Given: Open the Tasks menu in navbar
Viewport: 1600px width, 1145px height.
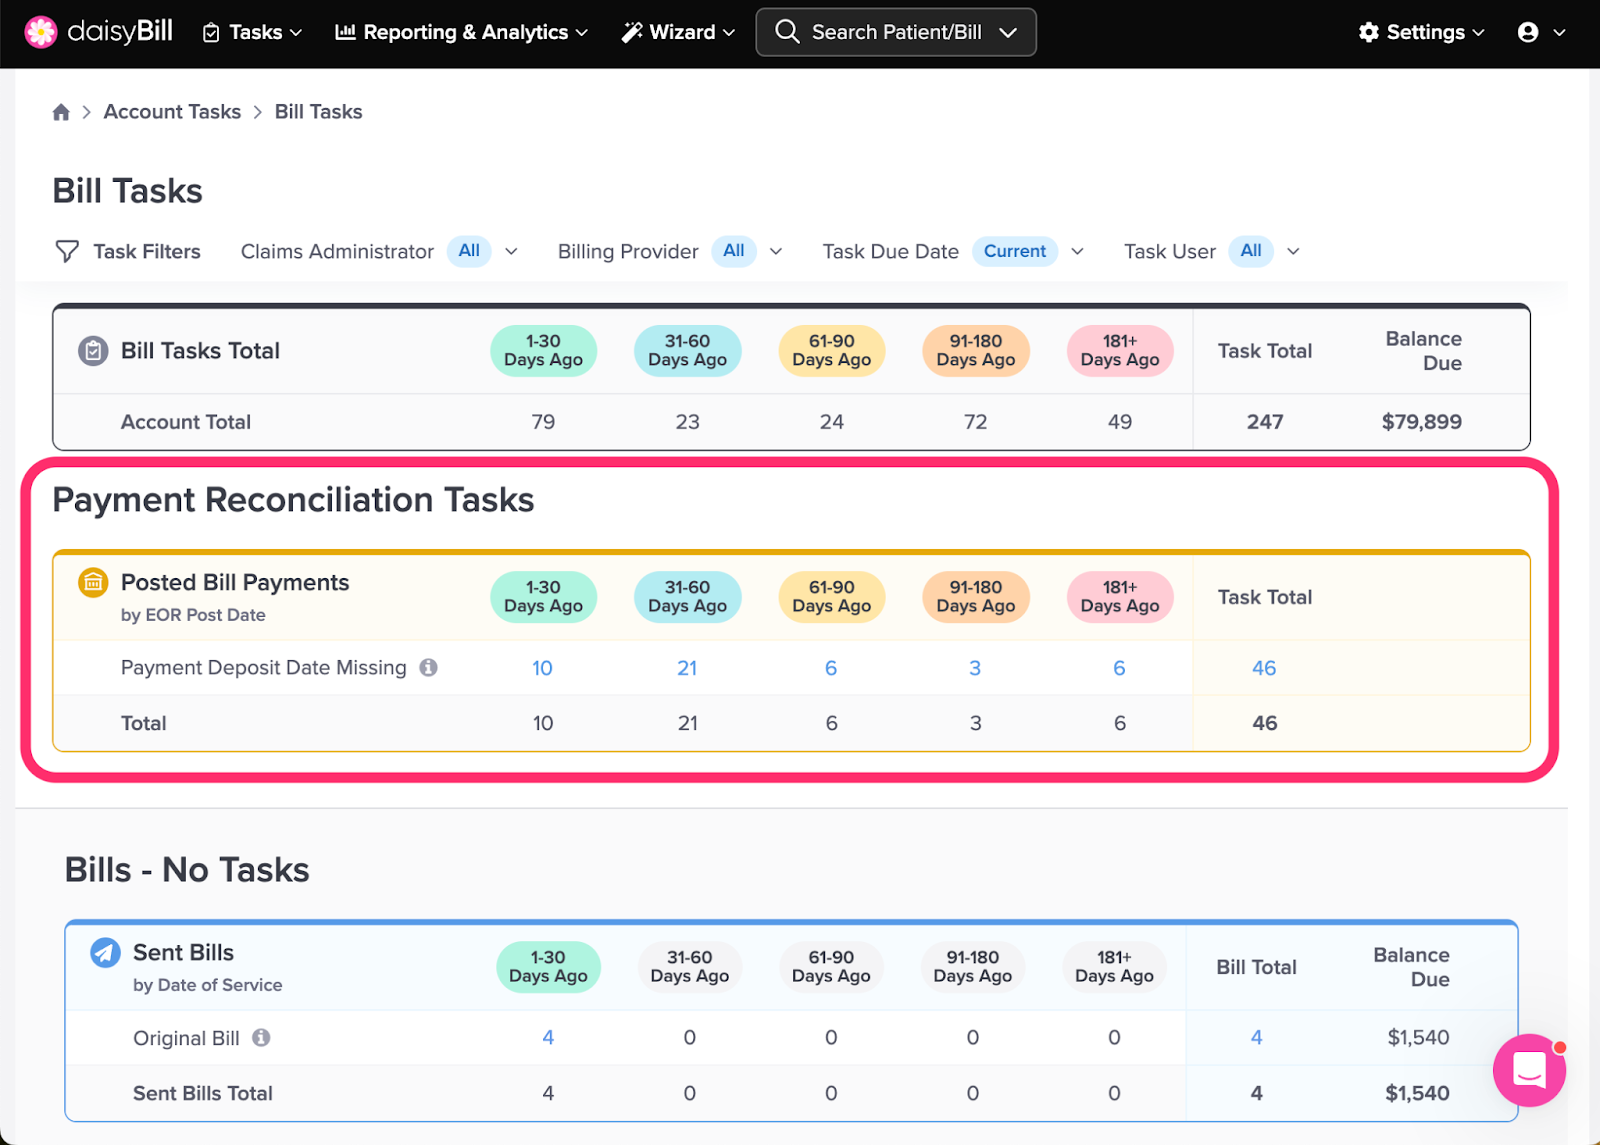Looking at the screenshot, I should click(252, 32).
